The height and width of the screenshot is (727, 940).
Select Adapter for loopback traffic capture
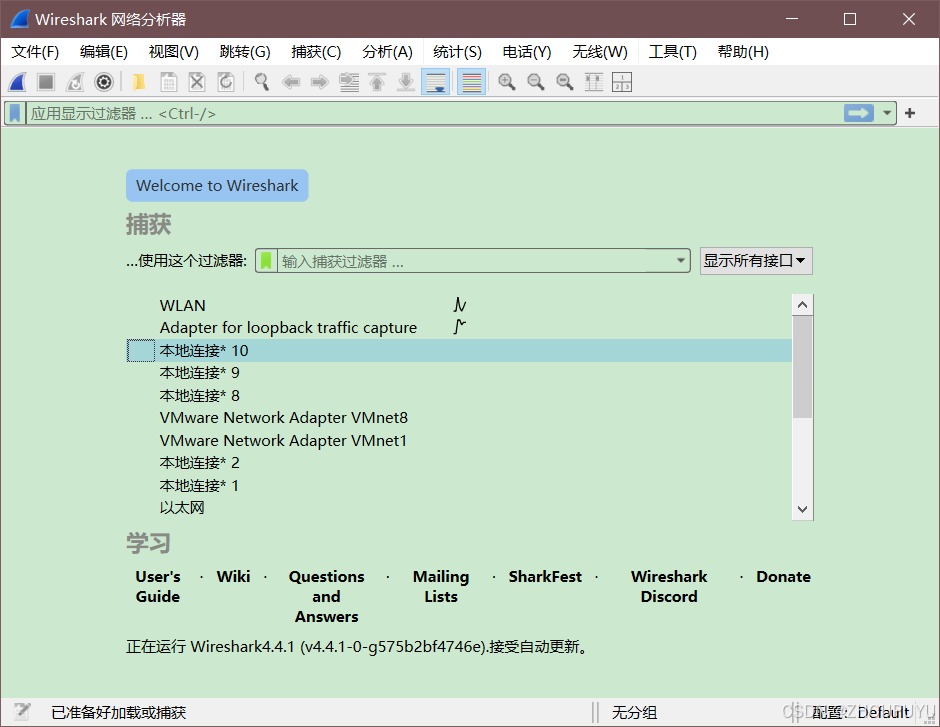pos(459,328)
